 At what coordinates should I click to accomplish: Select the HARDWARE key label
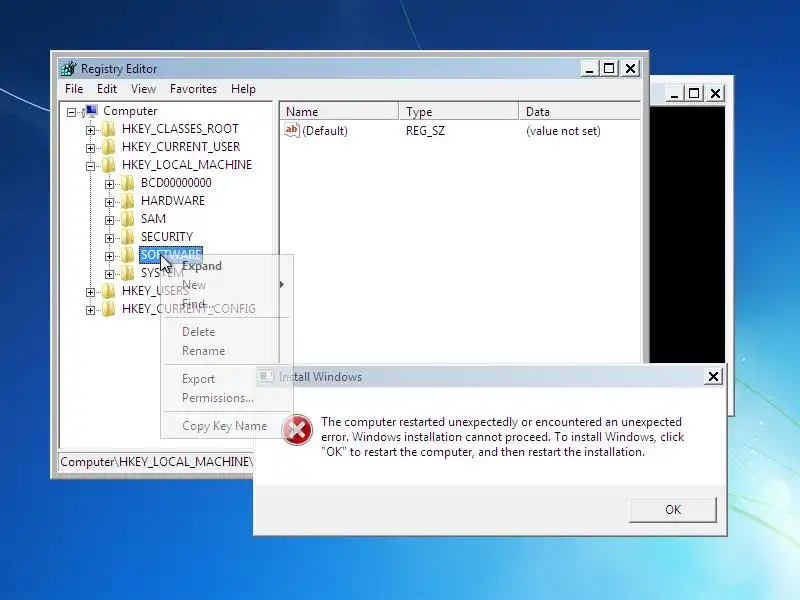173,201
